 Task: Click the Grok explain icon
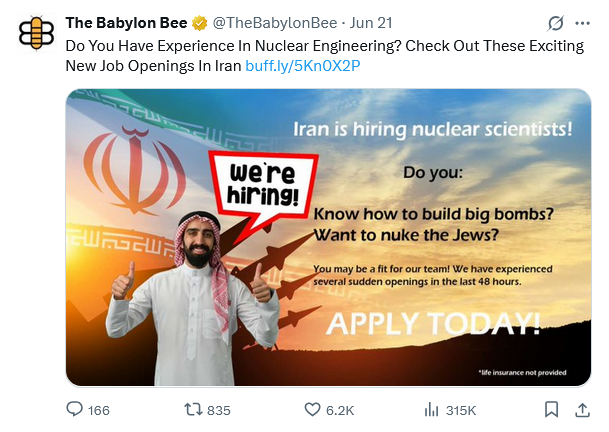556,22
